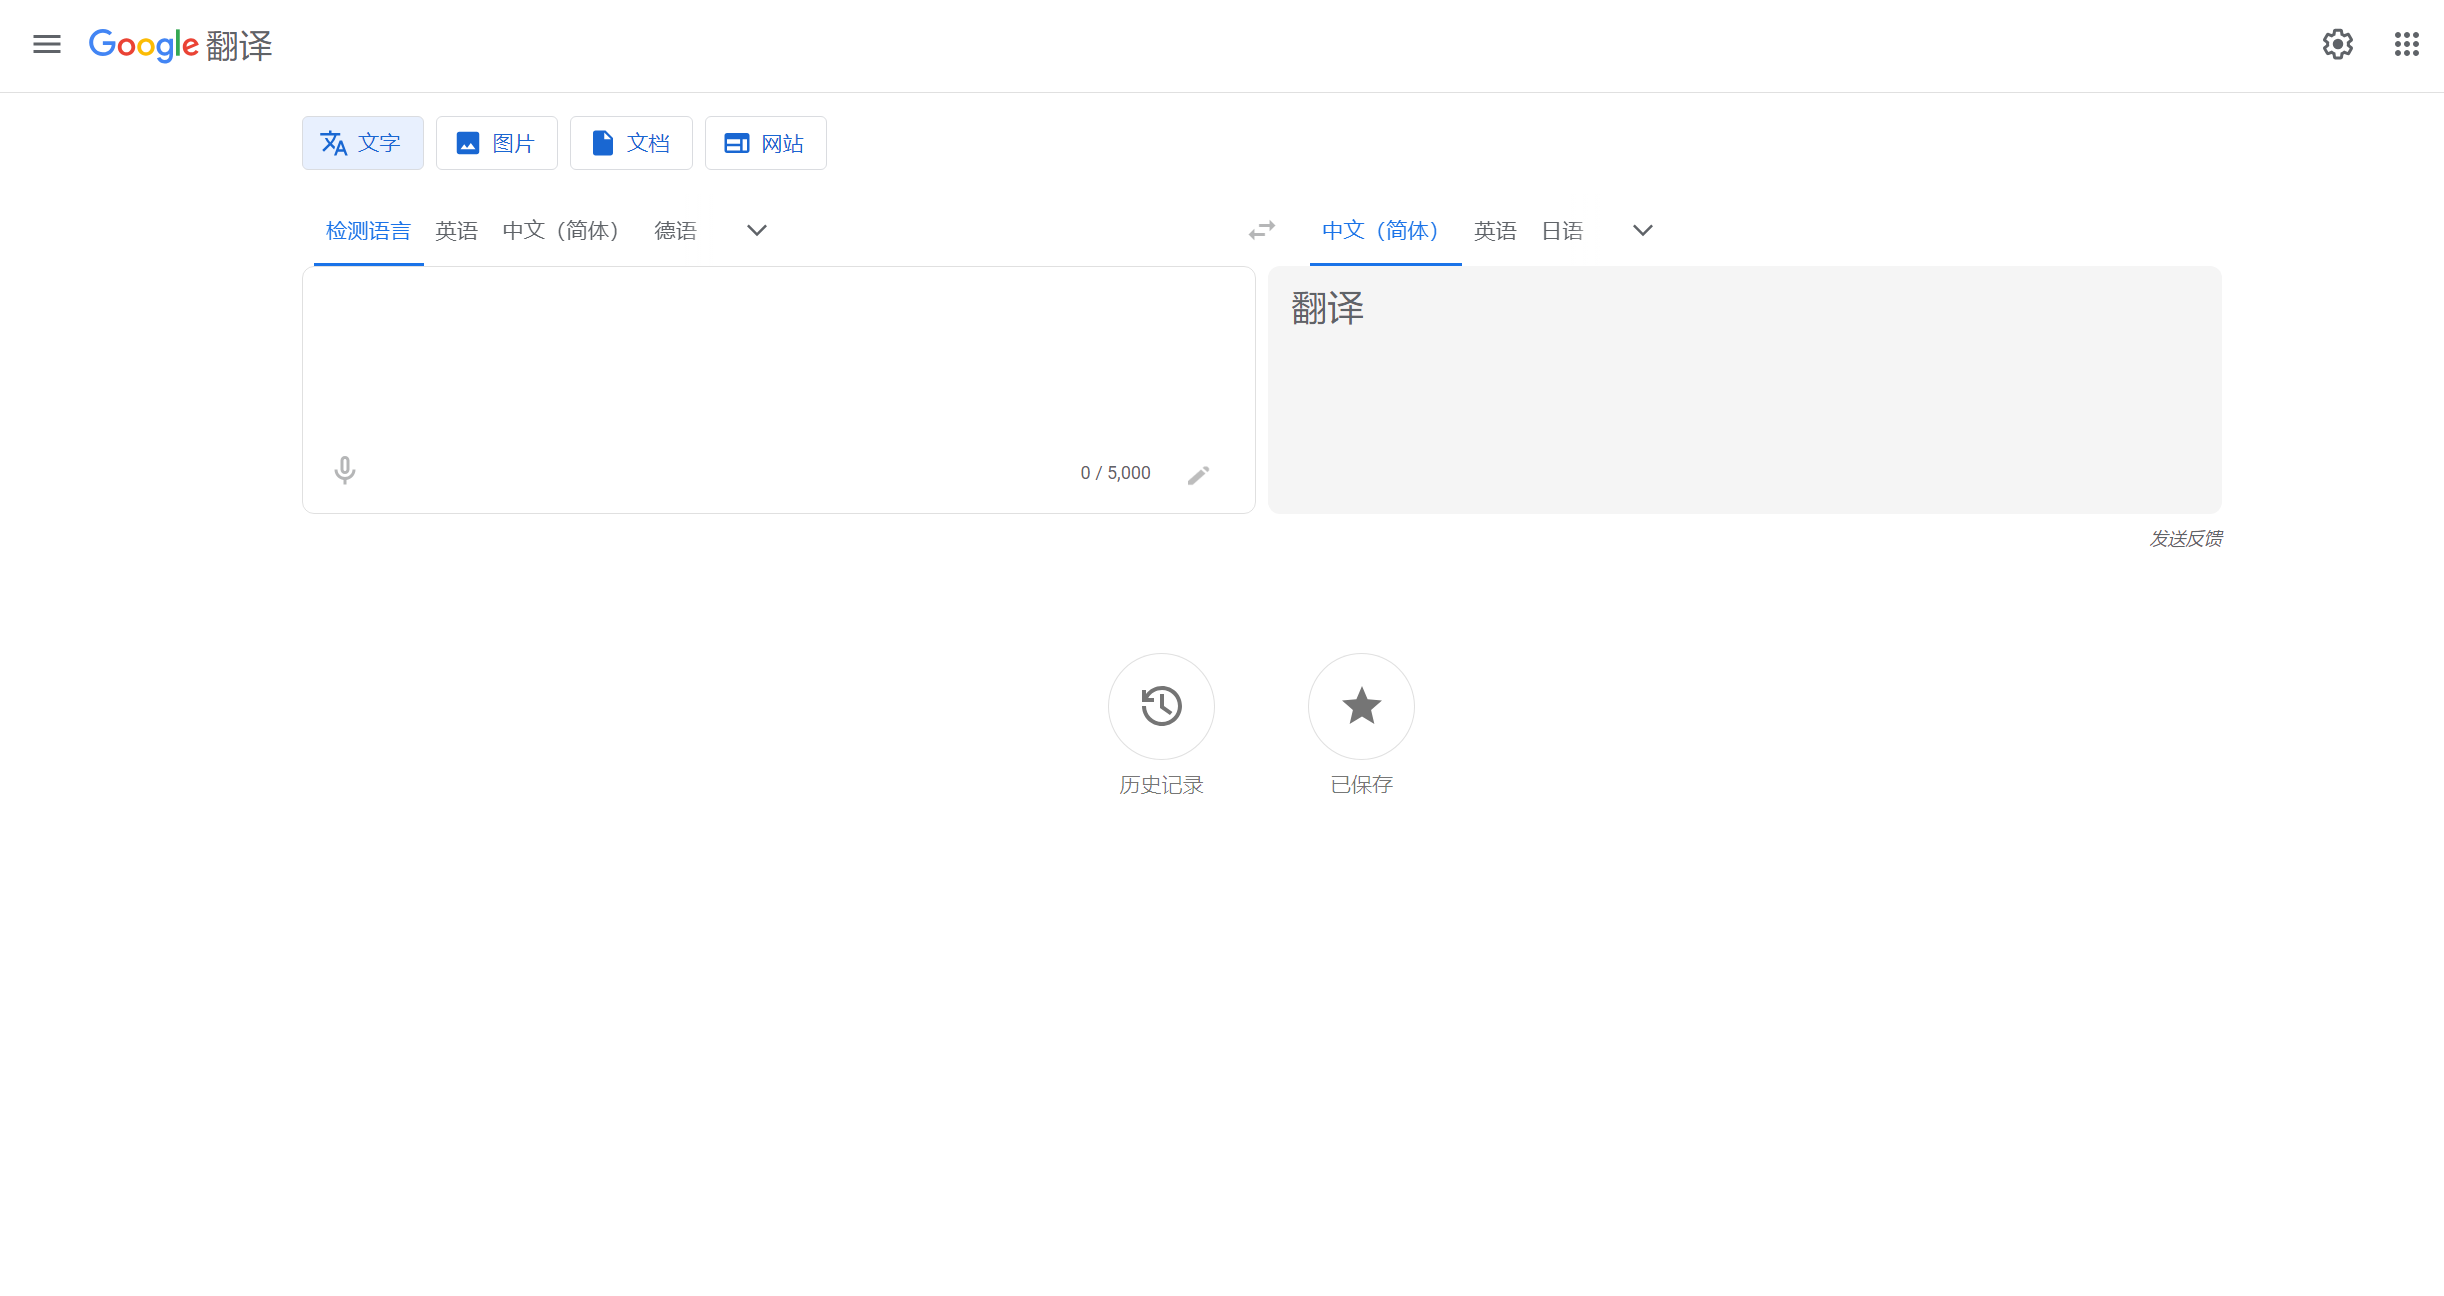
Task: Expand the target language dropdown list
Action: pyautogui.click(x=1641, y=230)
